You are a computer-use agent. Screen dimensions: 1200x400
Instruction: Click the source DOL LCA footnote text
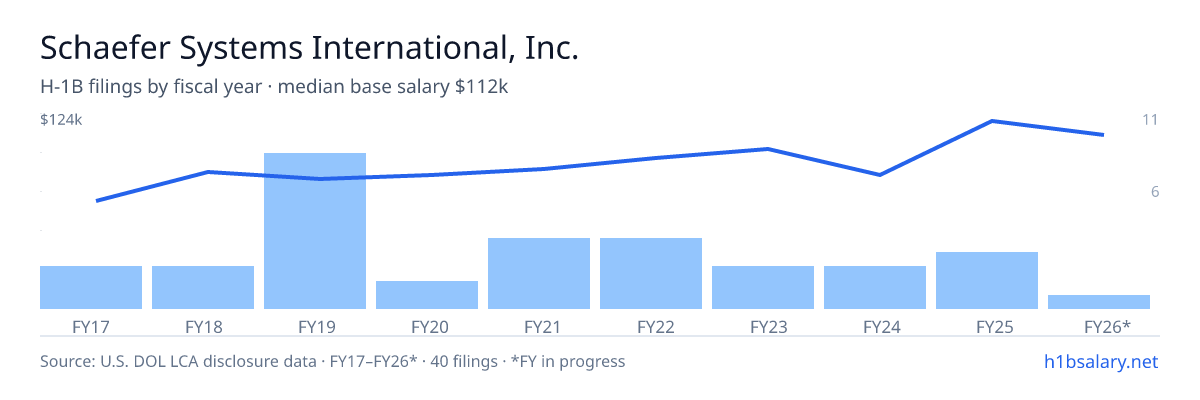(332, 361)
